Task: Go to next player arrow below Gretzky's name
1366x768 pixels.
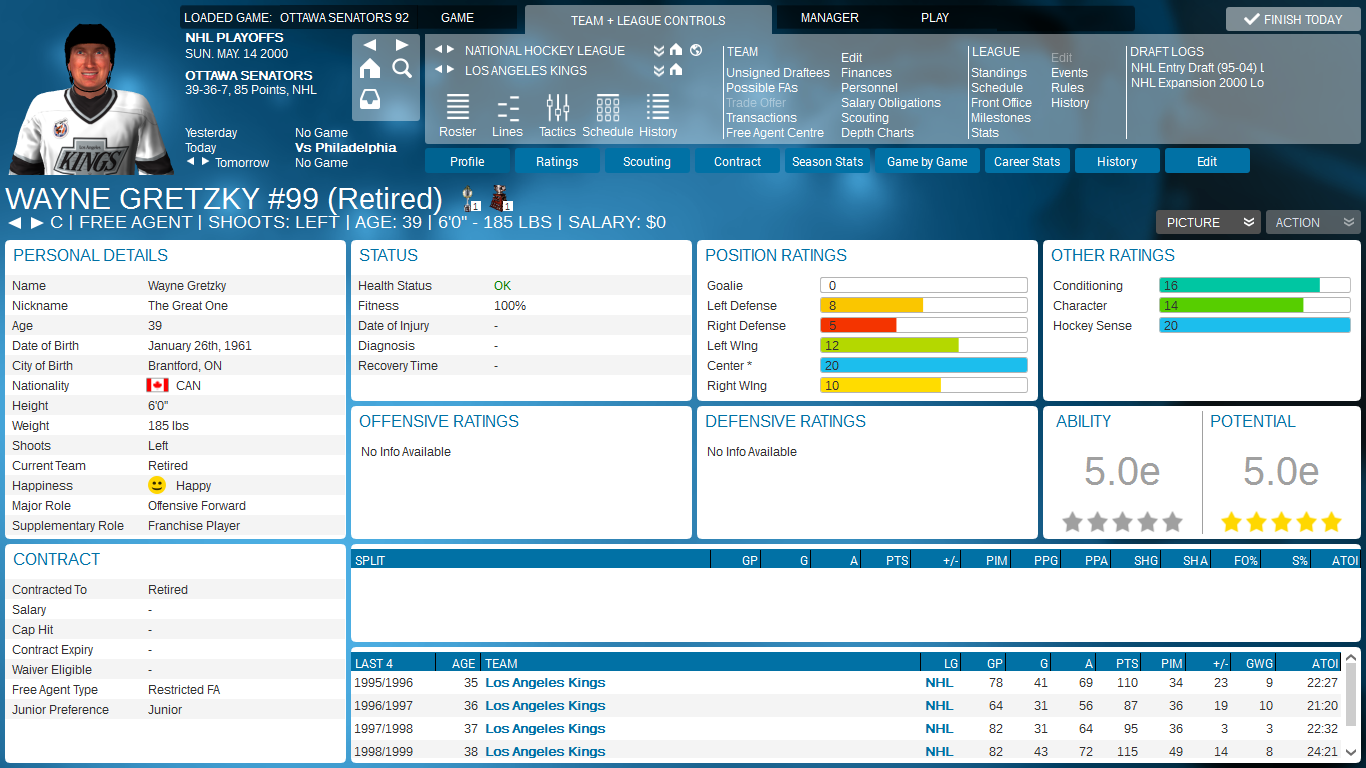Action: click(37, 222)
